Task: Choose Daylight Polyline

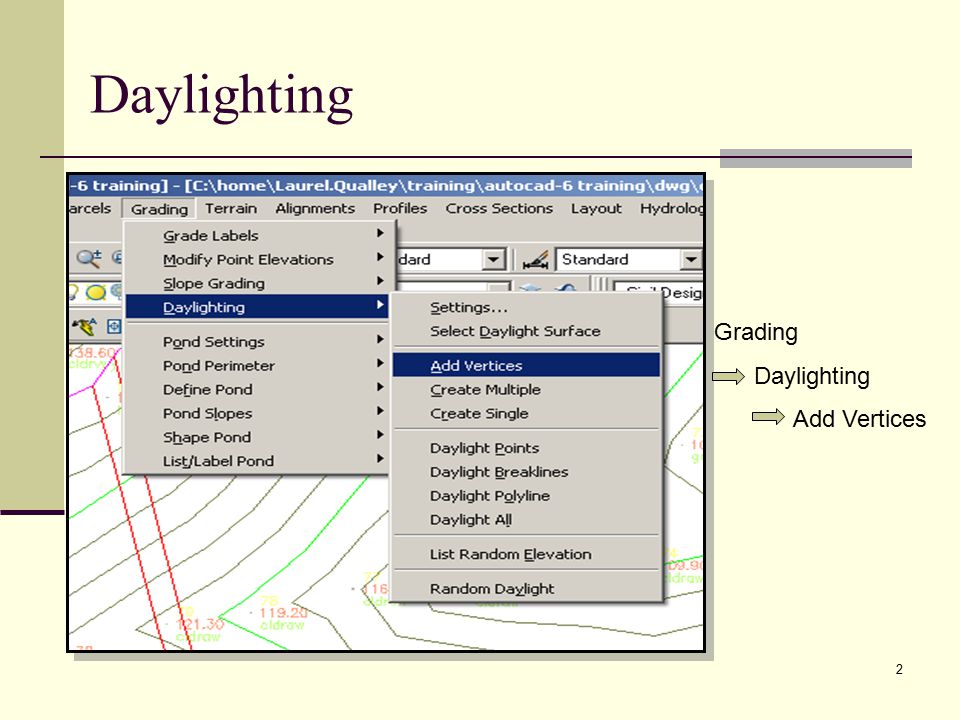Action: [526, 495]
